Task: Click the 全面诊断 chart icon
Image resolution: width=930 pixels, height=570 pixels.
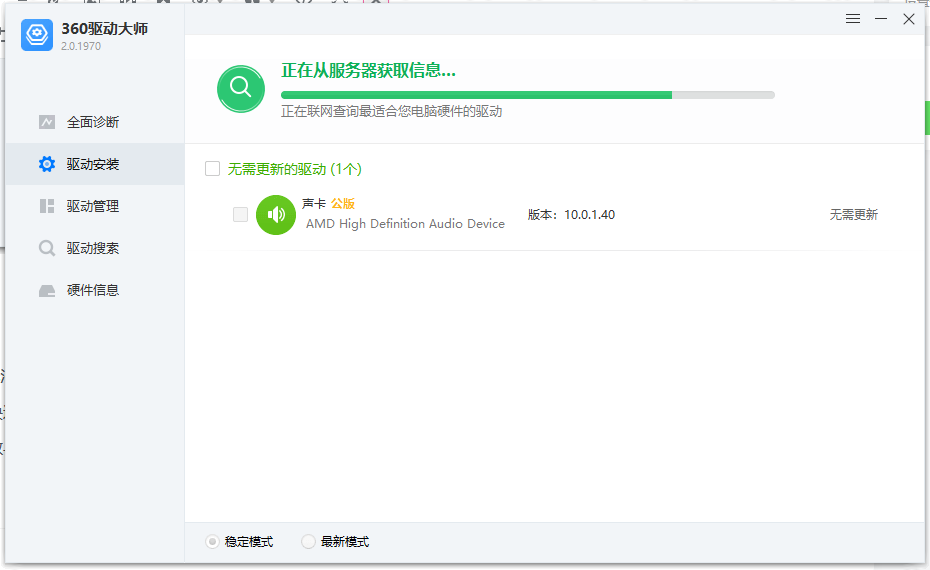Action: pos(47,122)
